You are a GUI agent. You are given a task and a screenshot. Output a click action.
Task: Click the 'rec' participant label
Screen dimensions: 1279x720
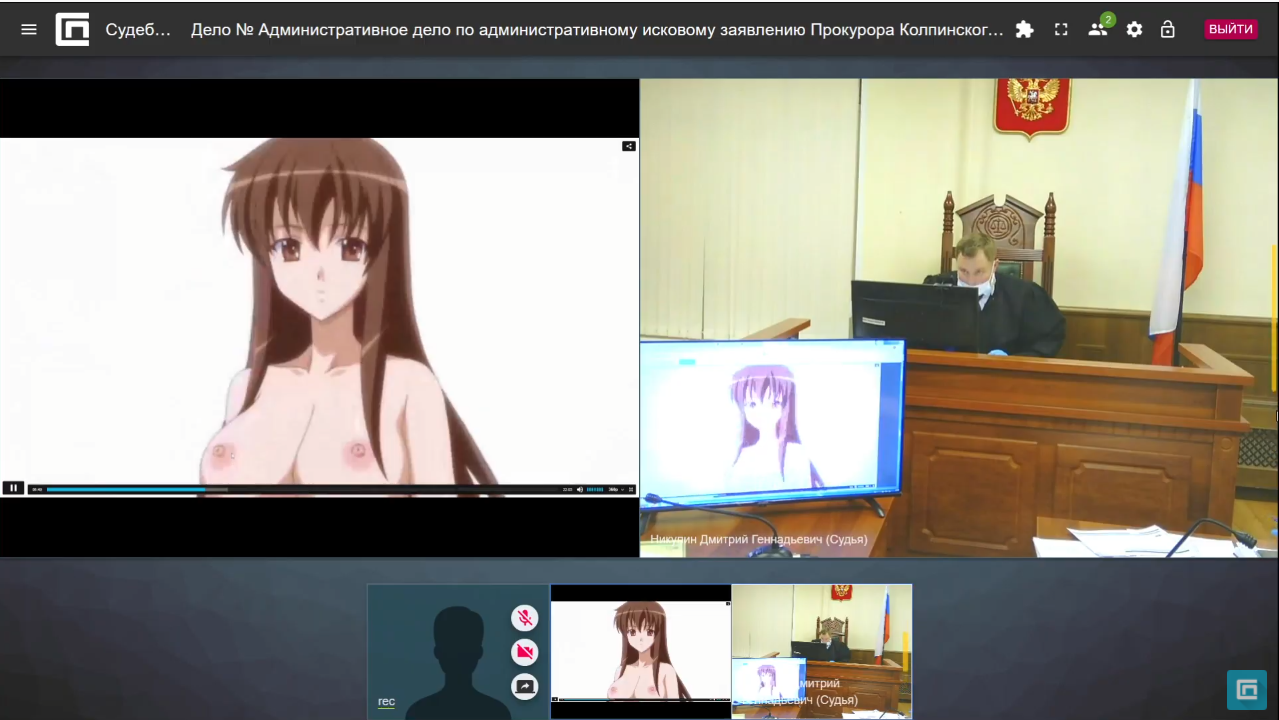point(386,702)
